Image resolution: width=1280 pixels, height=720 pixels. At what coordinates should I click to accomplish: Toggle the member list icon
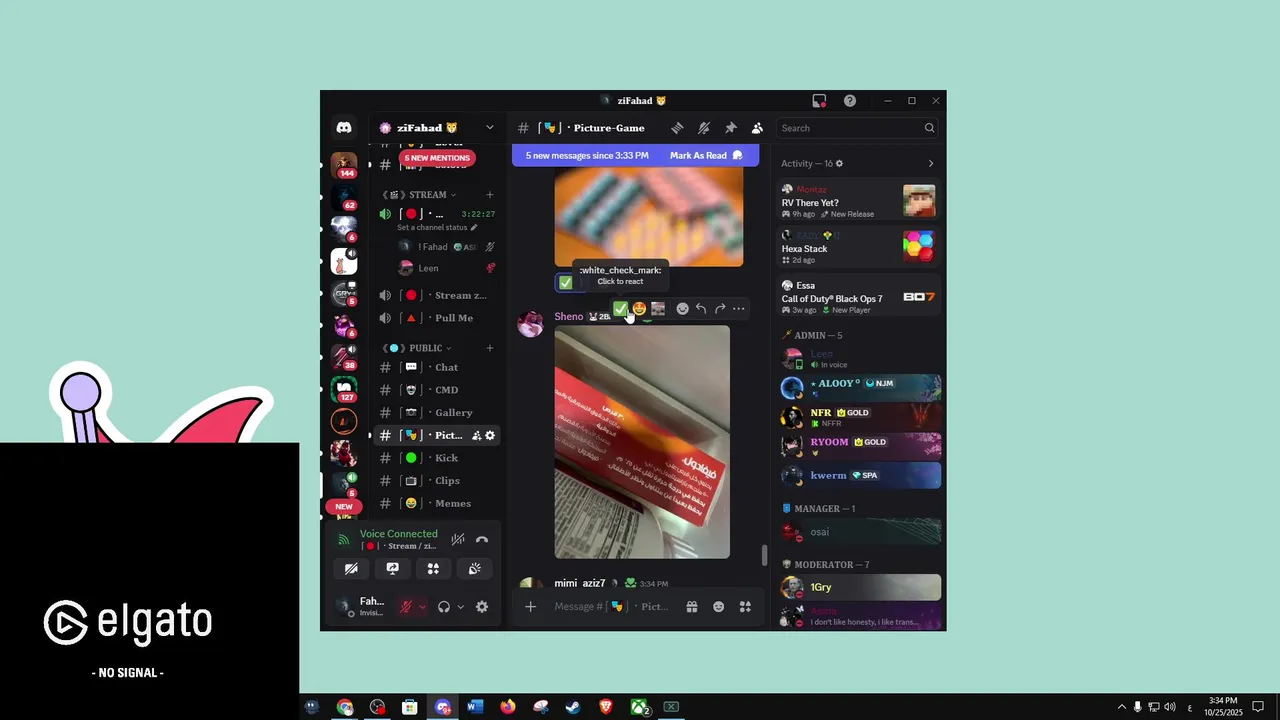[757, 128]
